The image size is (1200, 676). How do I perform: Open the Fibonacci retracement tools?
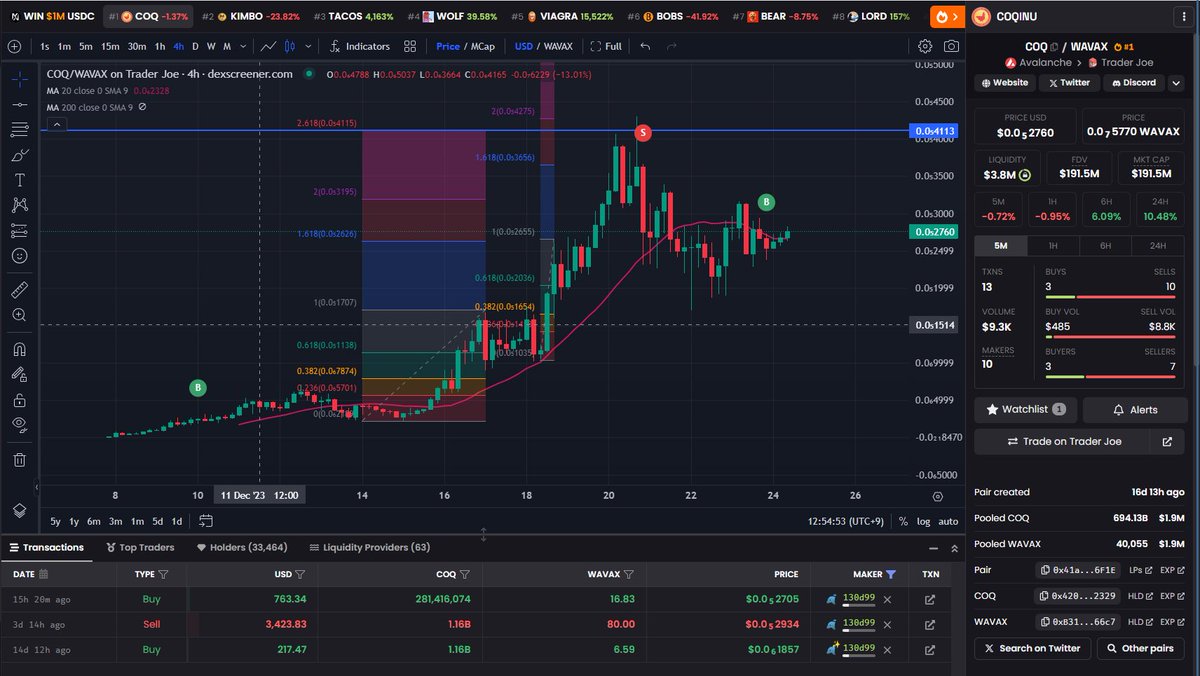coord(19,129)
